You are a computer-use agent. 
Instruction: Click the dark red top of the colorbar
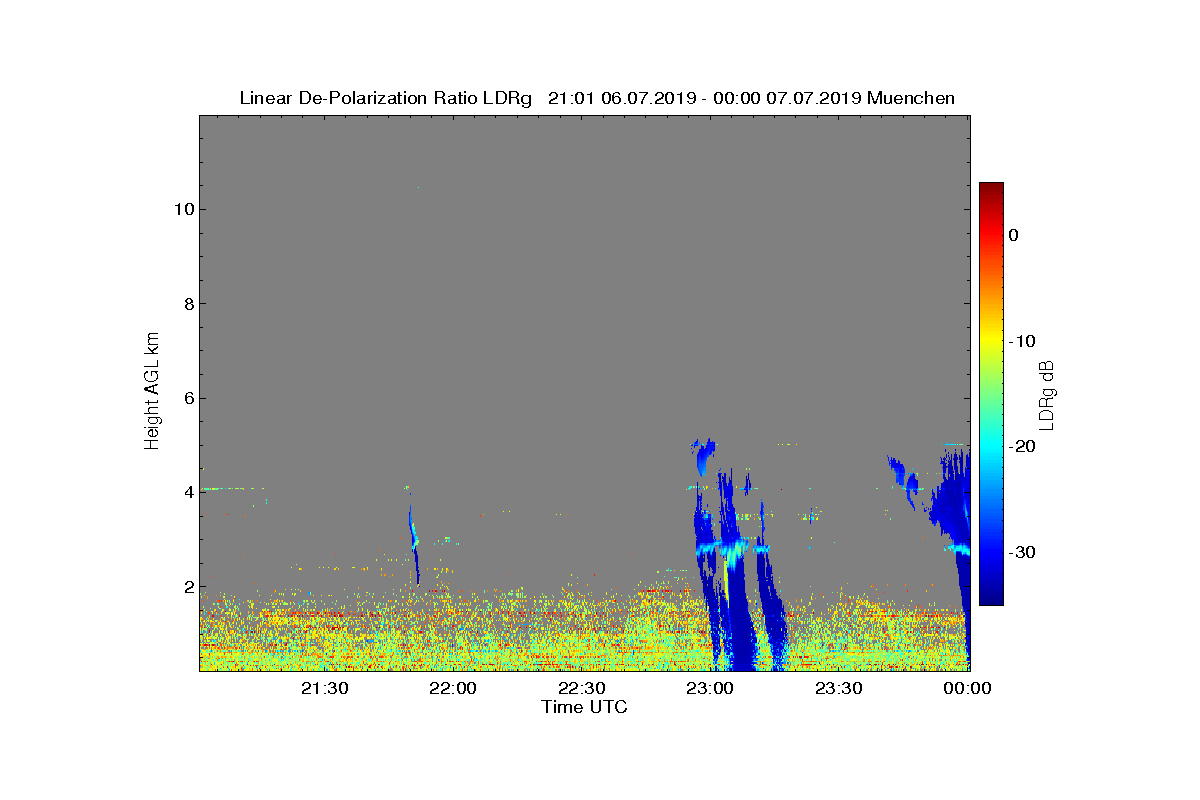click(x=991, y=190)
